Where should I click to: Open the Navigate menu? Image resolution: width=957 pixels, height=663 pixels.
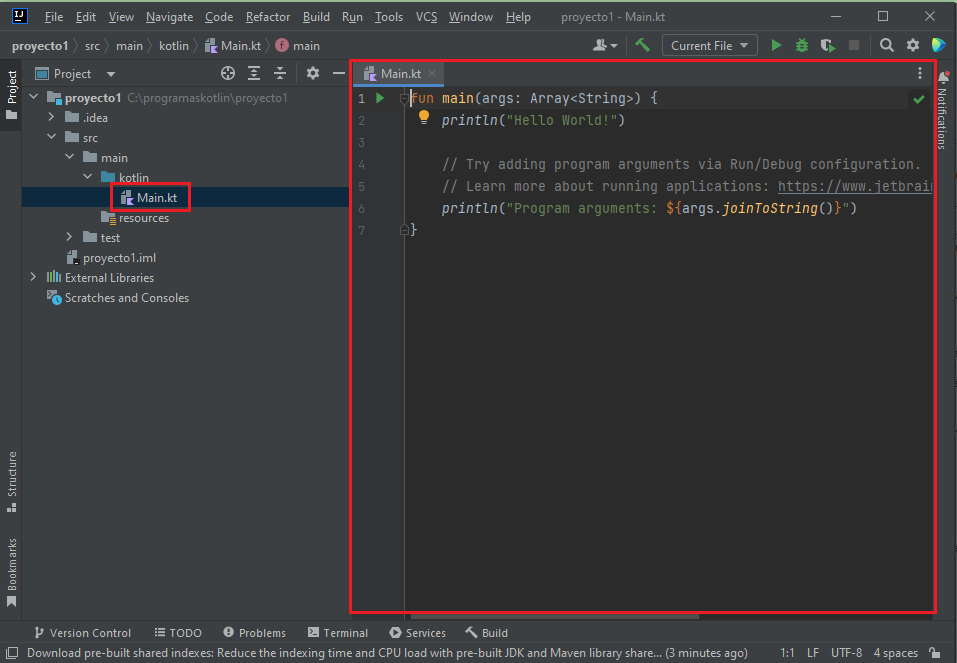point(169,16)
